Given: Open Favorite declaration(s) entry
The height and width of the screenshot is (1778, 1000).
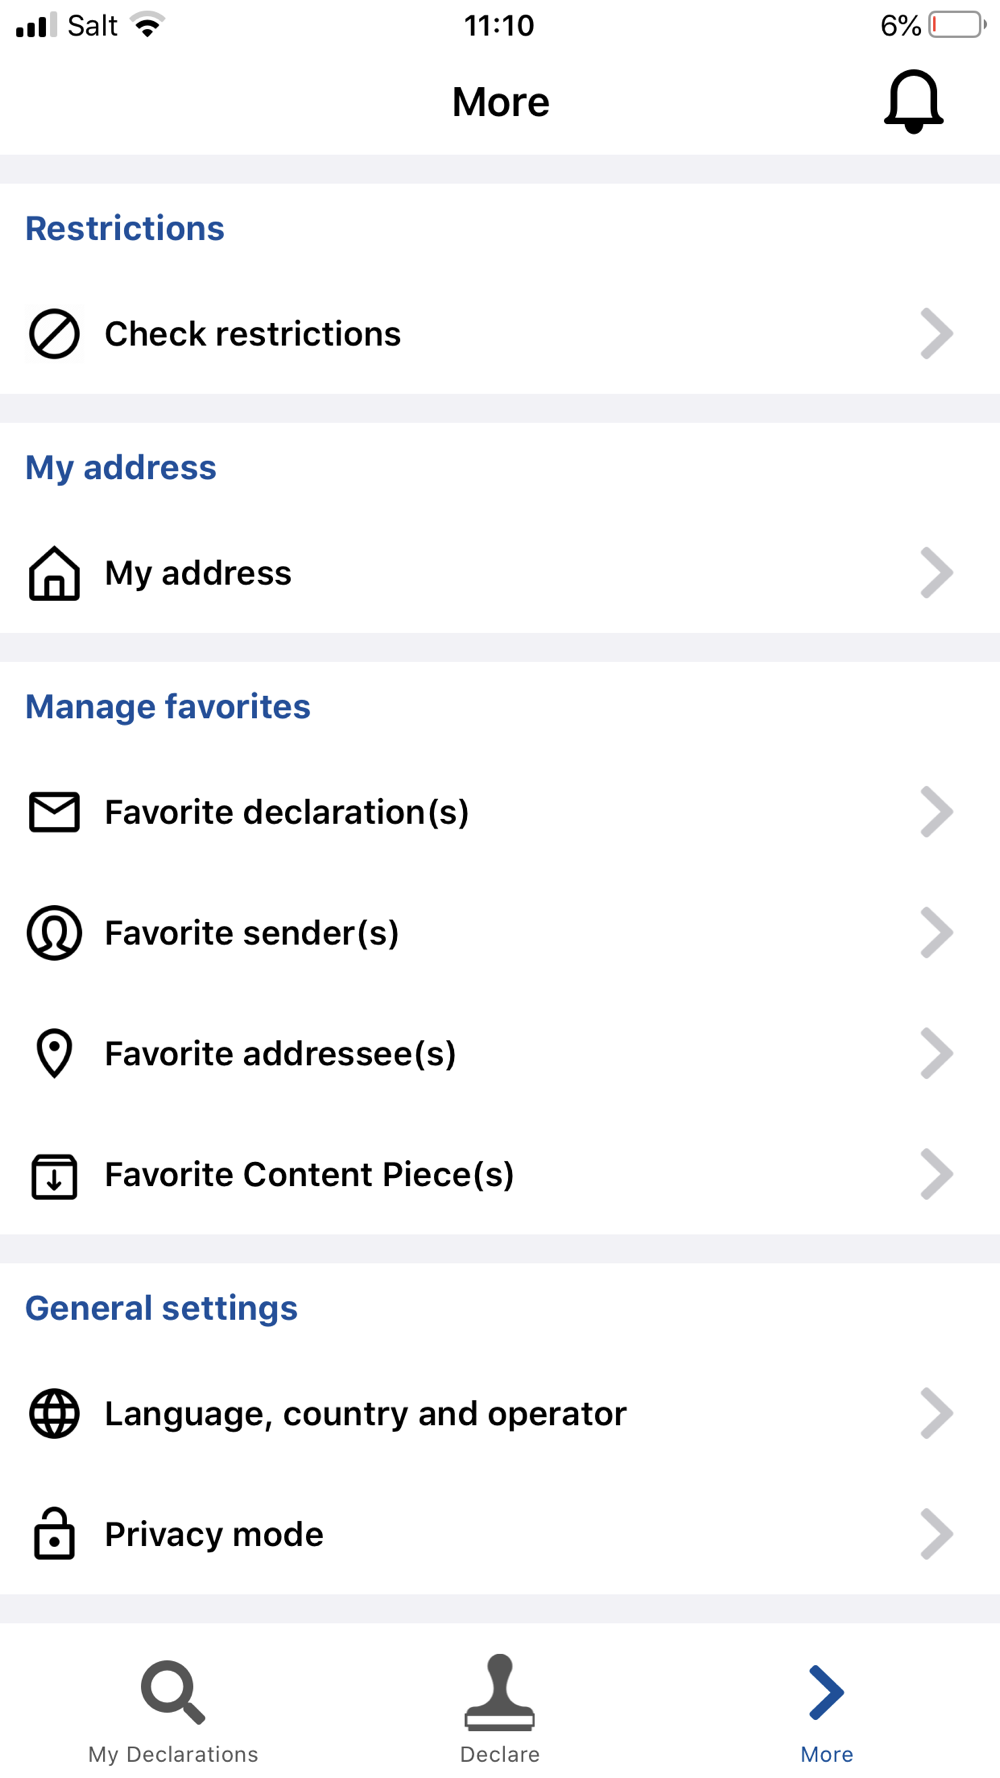Looking at the screenshot, I should [500, 812].
